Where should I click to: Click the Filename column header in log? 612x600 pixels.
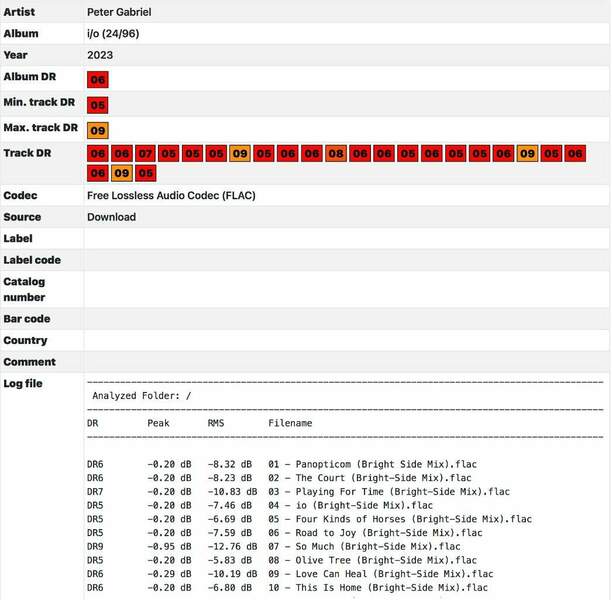pos(290,423)
